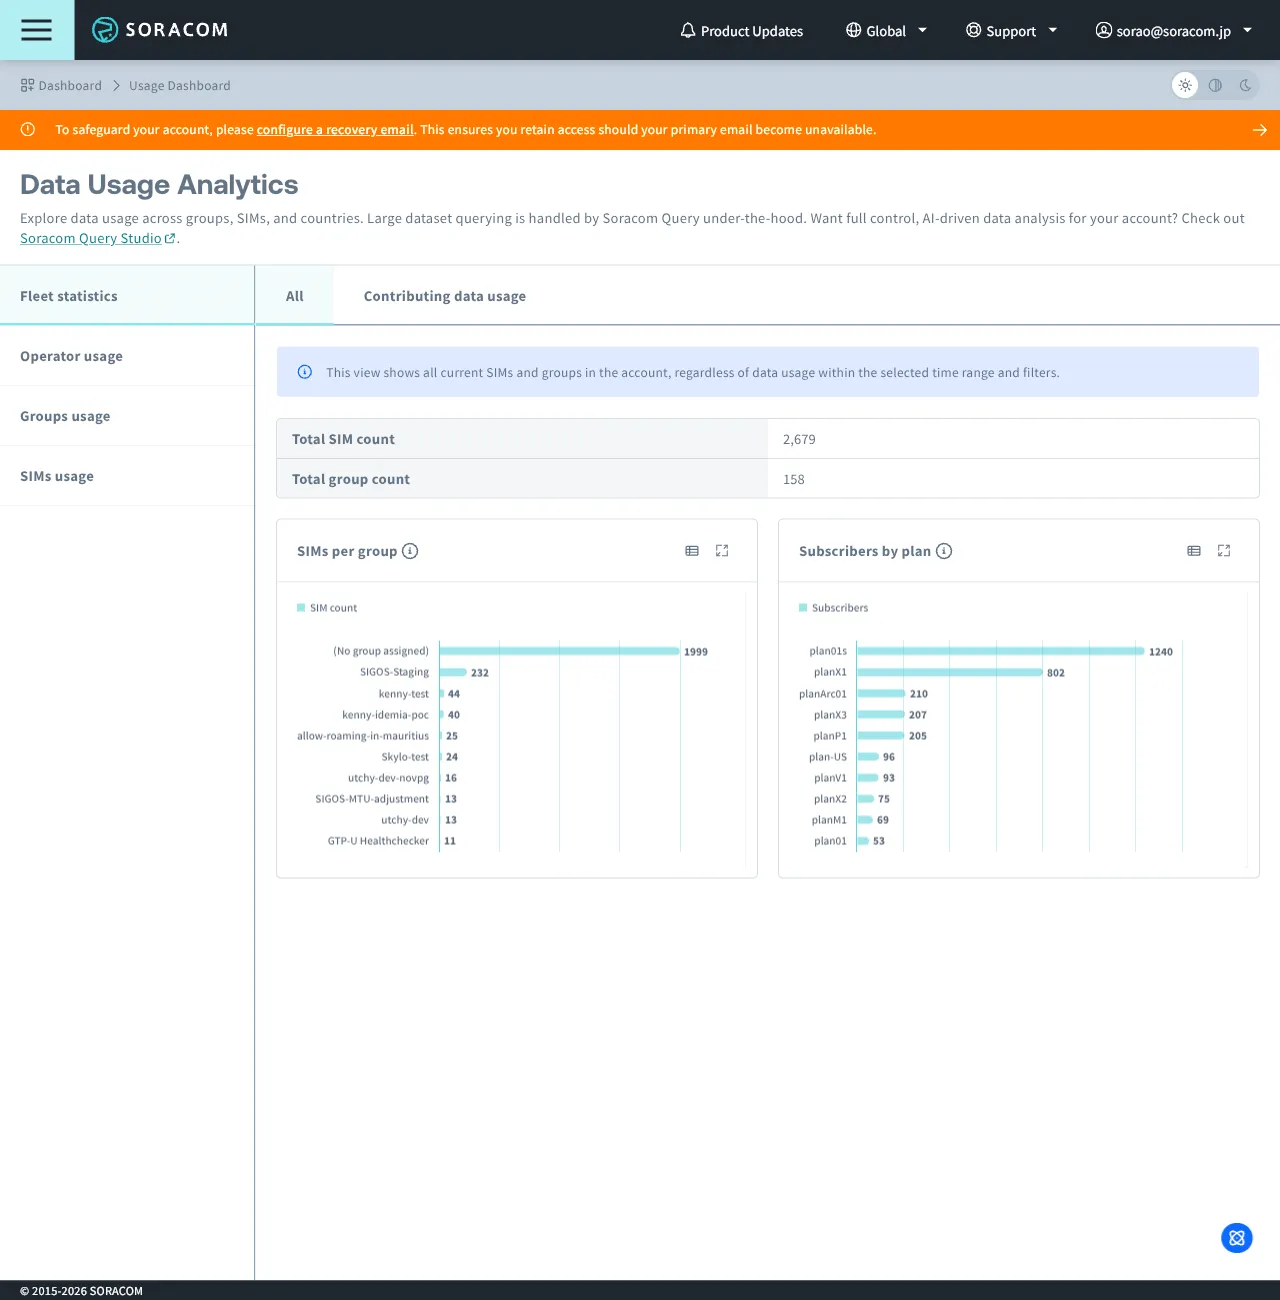
Task: Click the allow-roaming-in-mauritius group label
Action: tap(363, 736)
